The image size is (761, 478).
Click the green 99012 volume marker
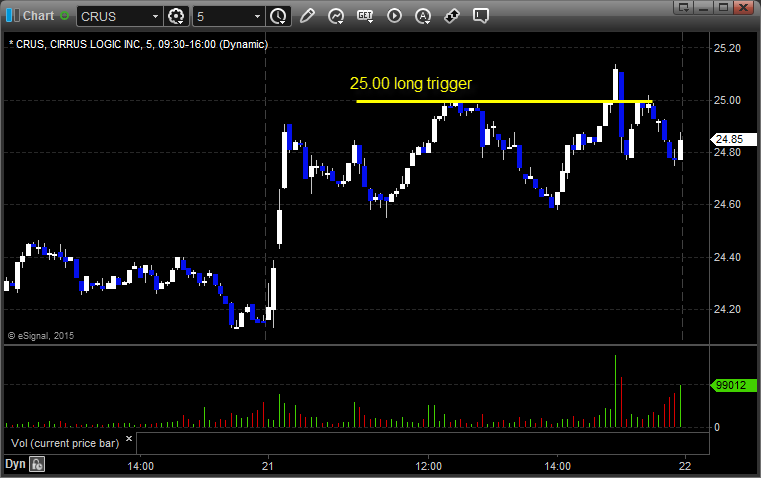[x=733, y=385]
